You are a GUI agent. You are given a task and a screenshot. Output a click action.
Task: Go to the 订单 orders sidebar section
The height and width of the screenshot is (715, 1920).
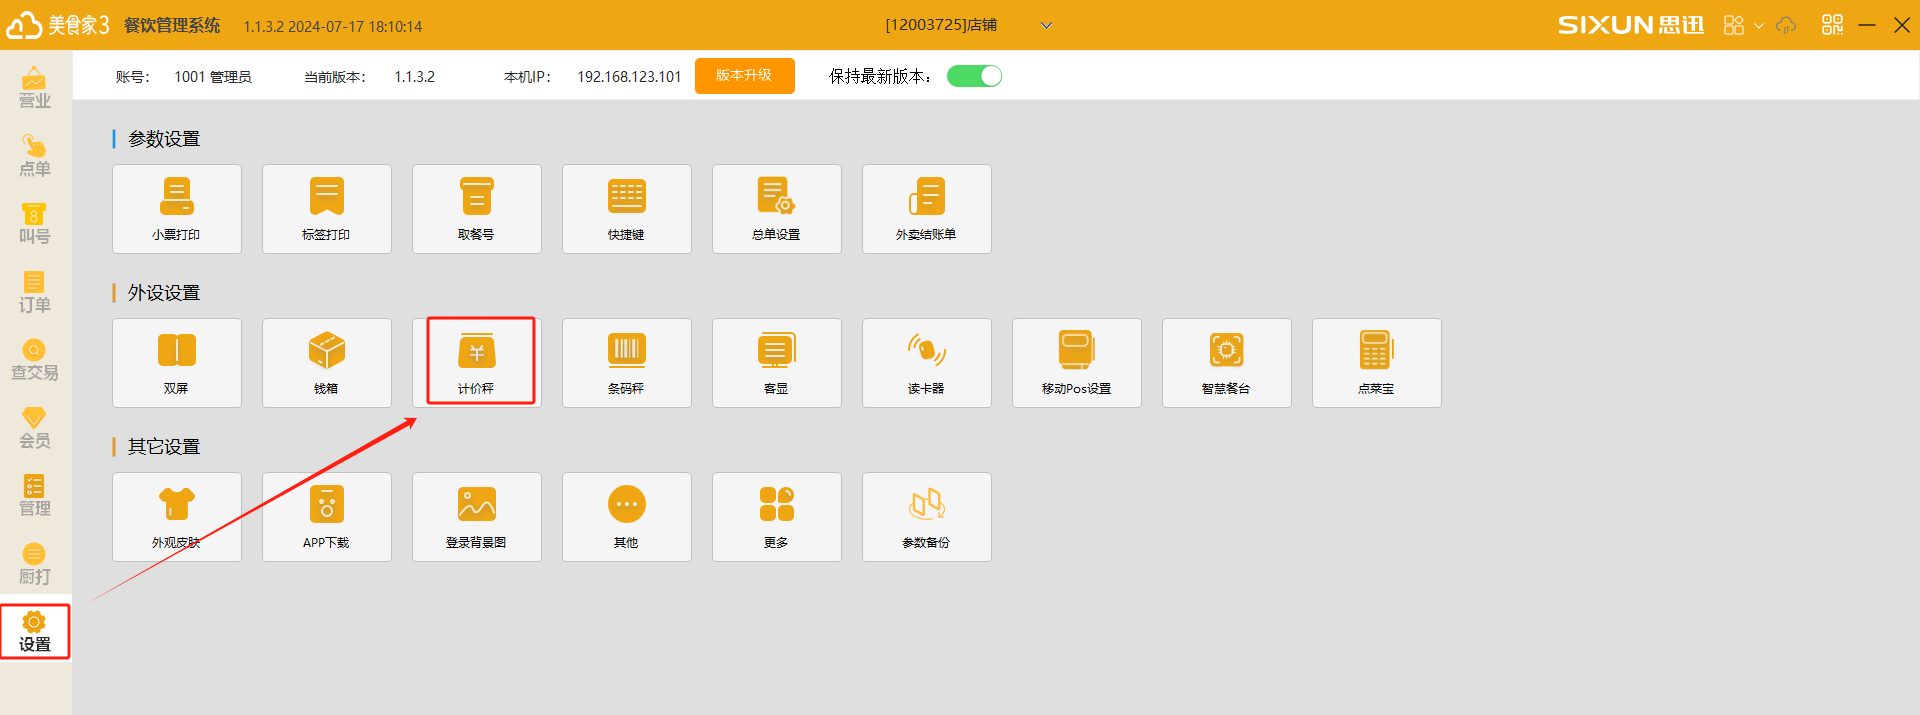35,292
